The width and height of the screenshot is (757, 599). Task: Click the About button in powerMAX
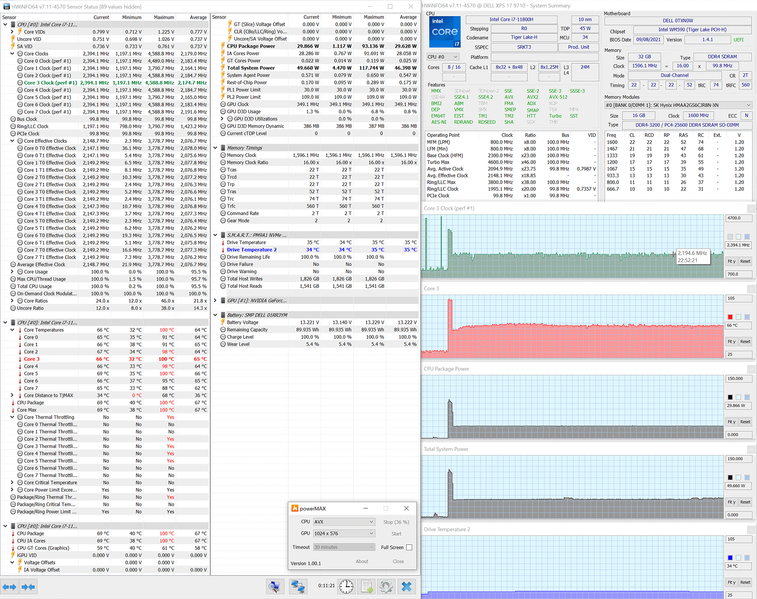362,561
